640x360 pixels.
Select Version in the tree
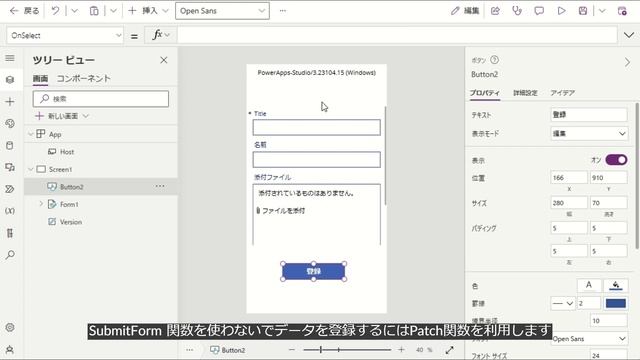(71, 222)
